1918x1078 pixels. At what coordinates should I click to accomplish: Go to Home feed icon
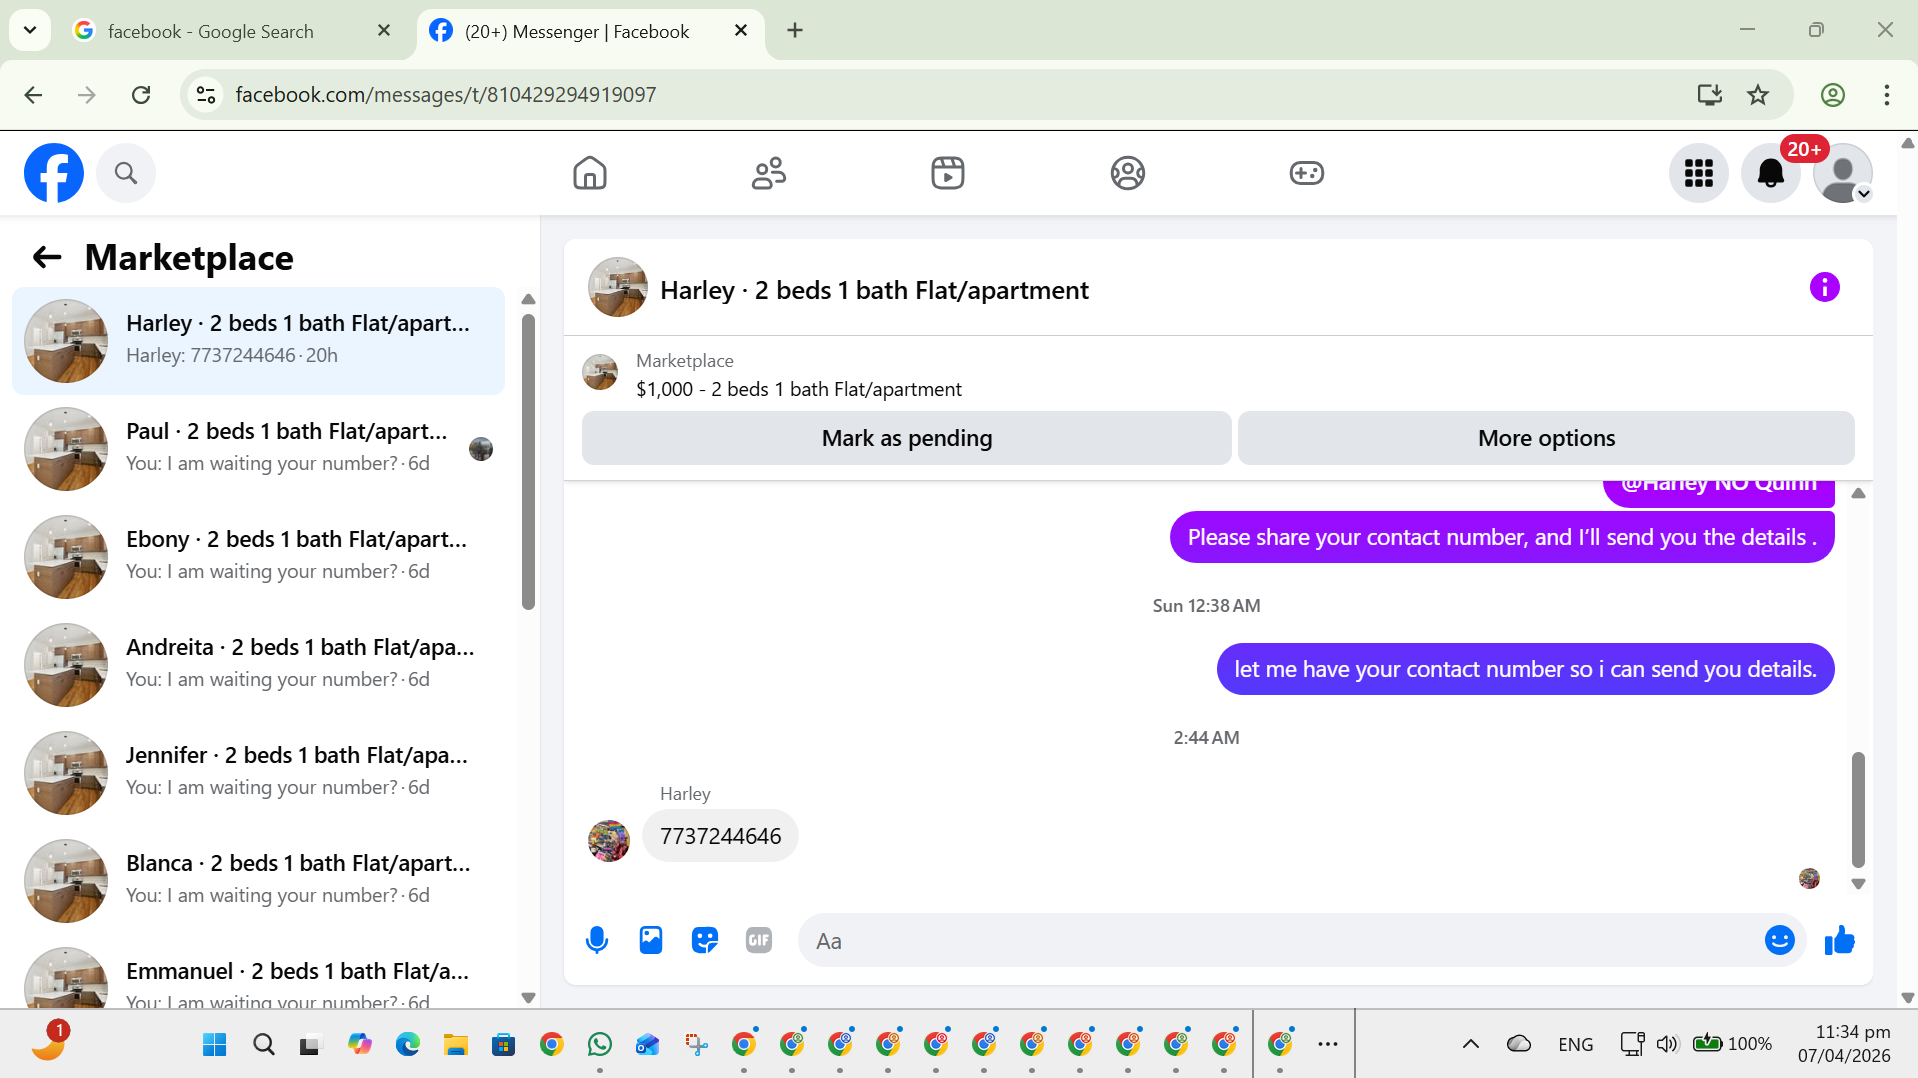(x=590, y=173)
